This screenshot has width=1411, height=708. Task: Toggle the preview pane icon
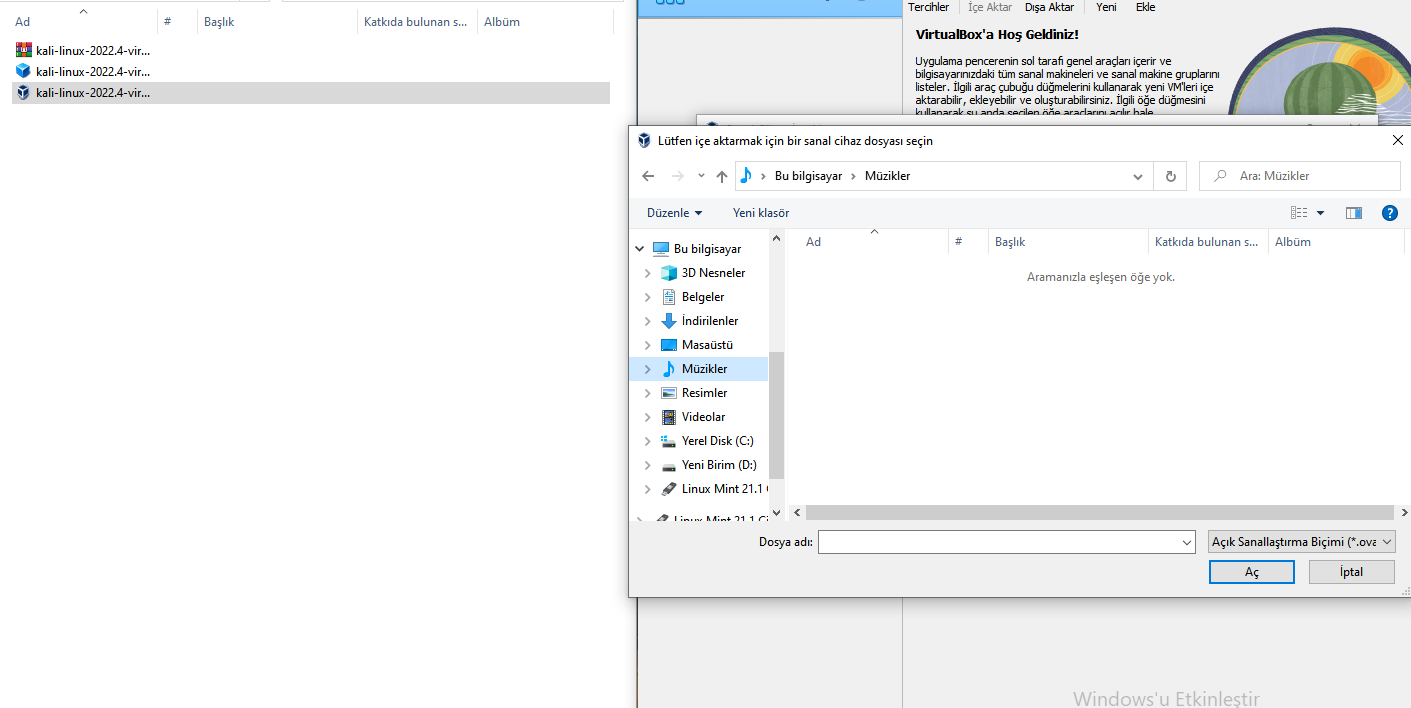(1354, 213)
